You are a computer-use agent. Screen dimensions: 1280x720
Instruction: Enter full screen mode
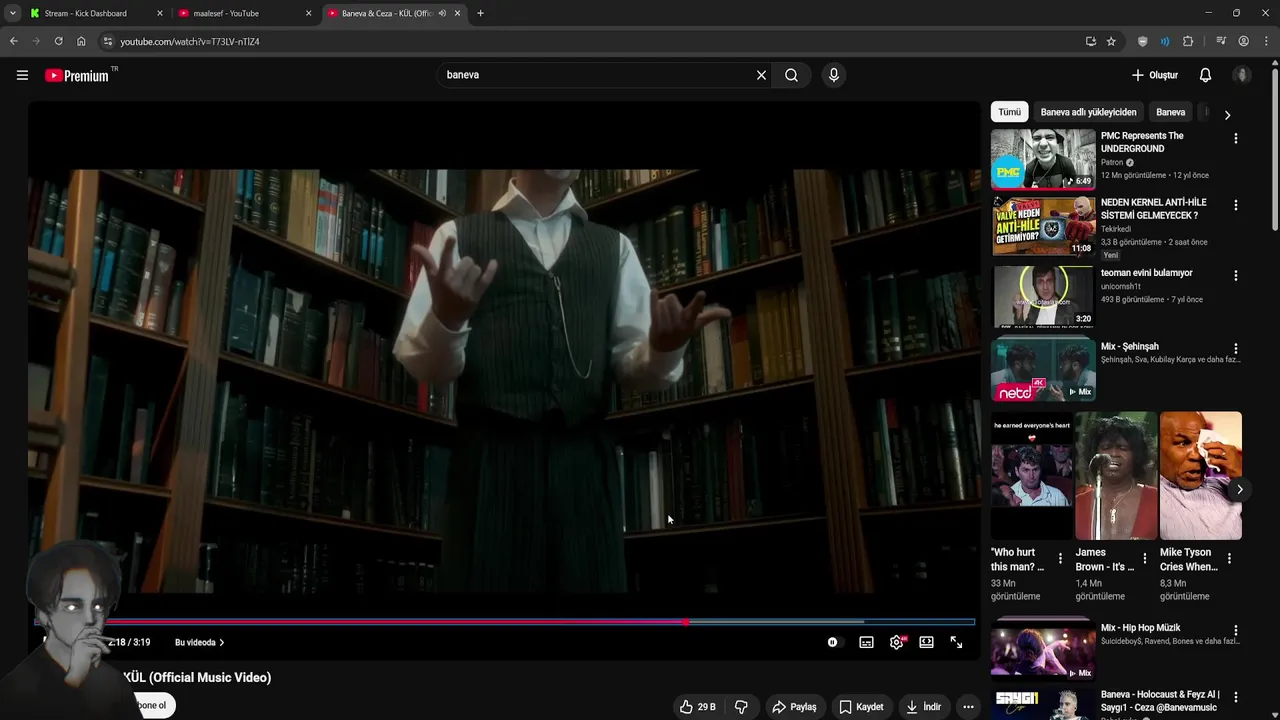tap(956, 642)
